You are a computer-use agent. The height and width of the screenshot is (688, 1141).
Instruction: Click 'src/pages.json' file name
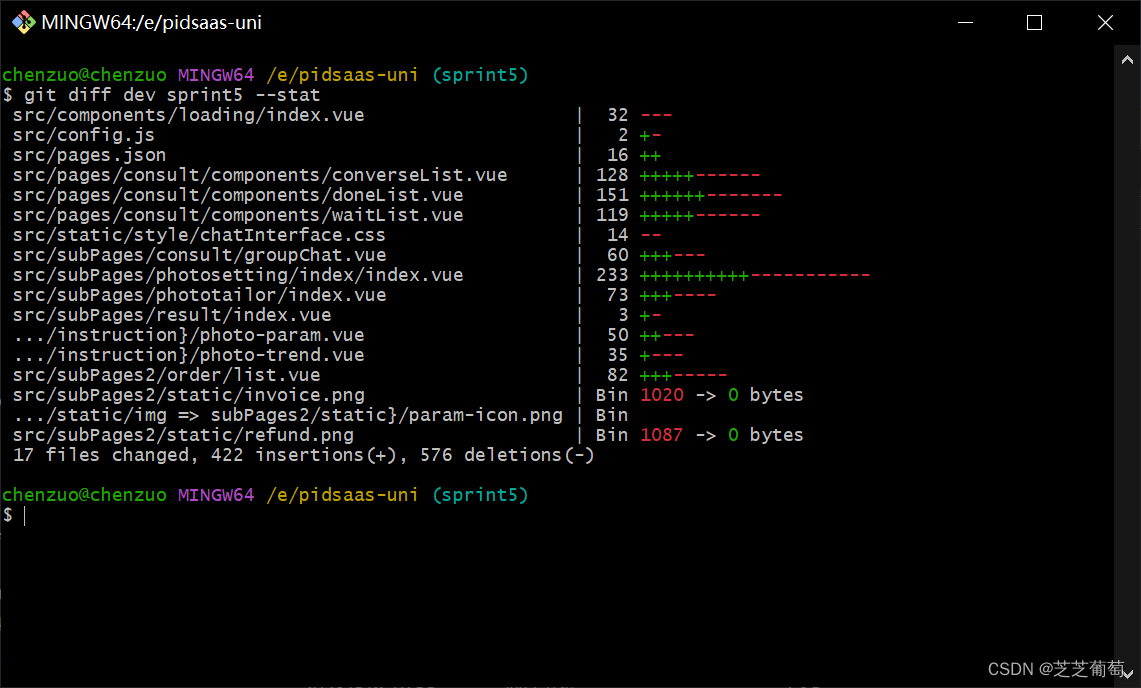pyautogui.click(x=89, y=155)
